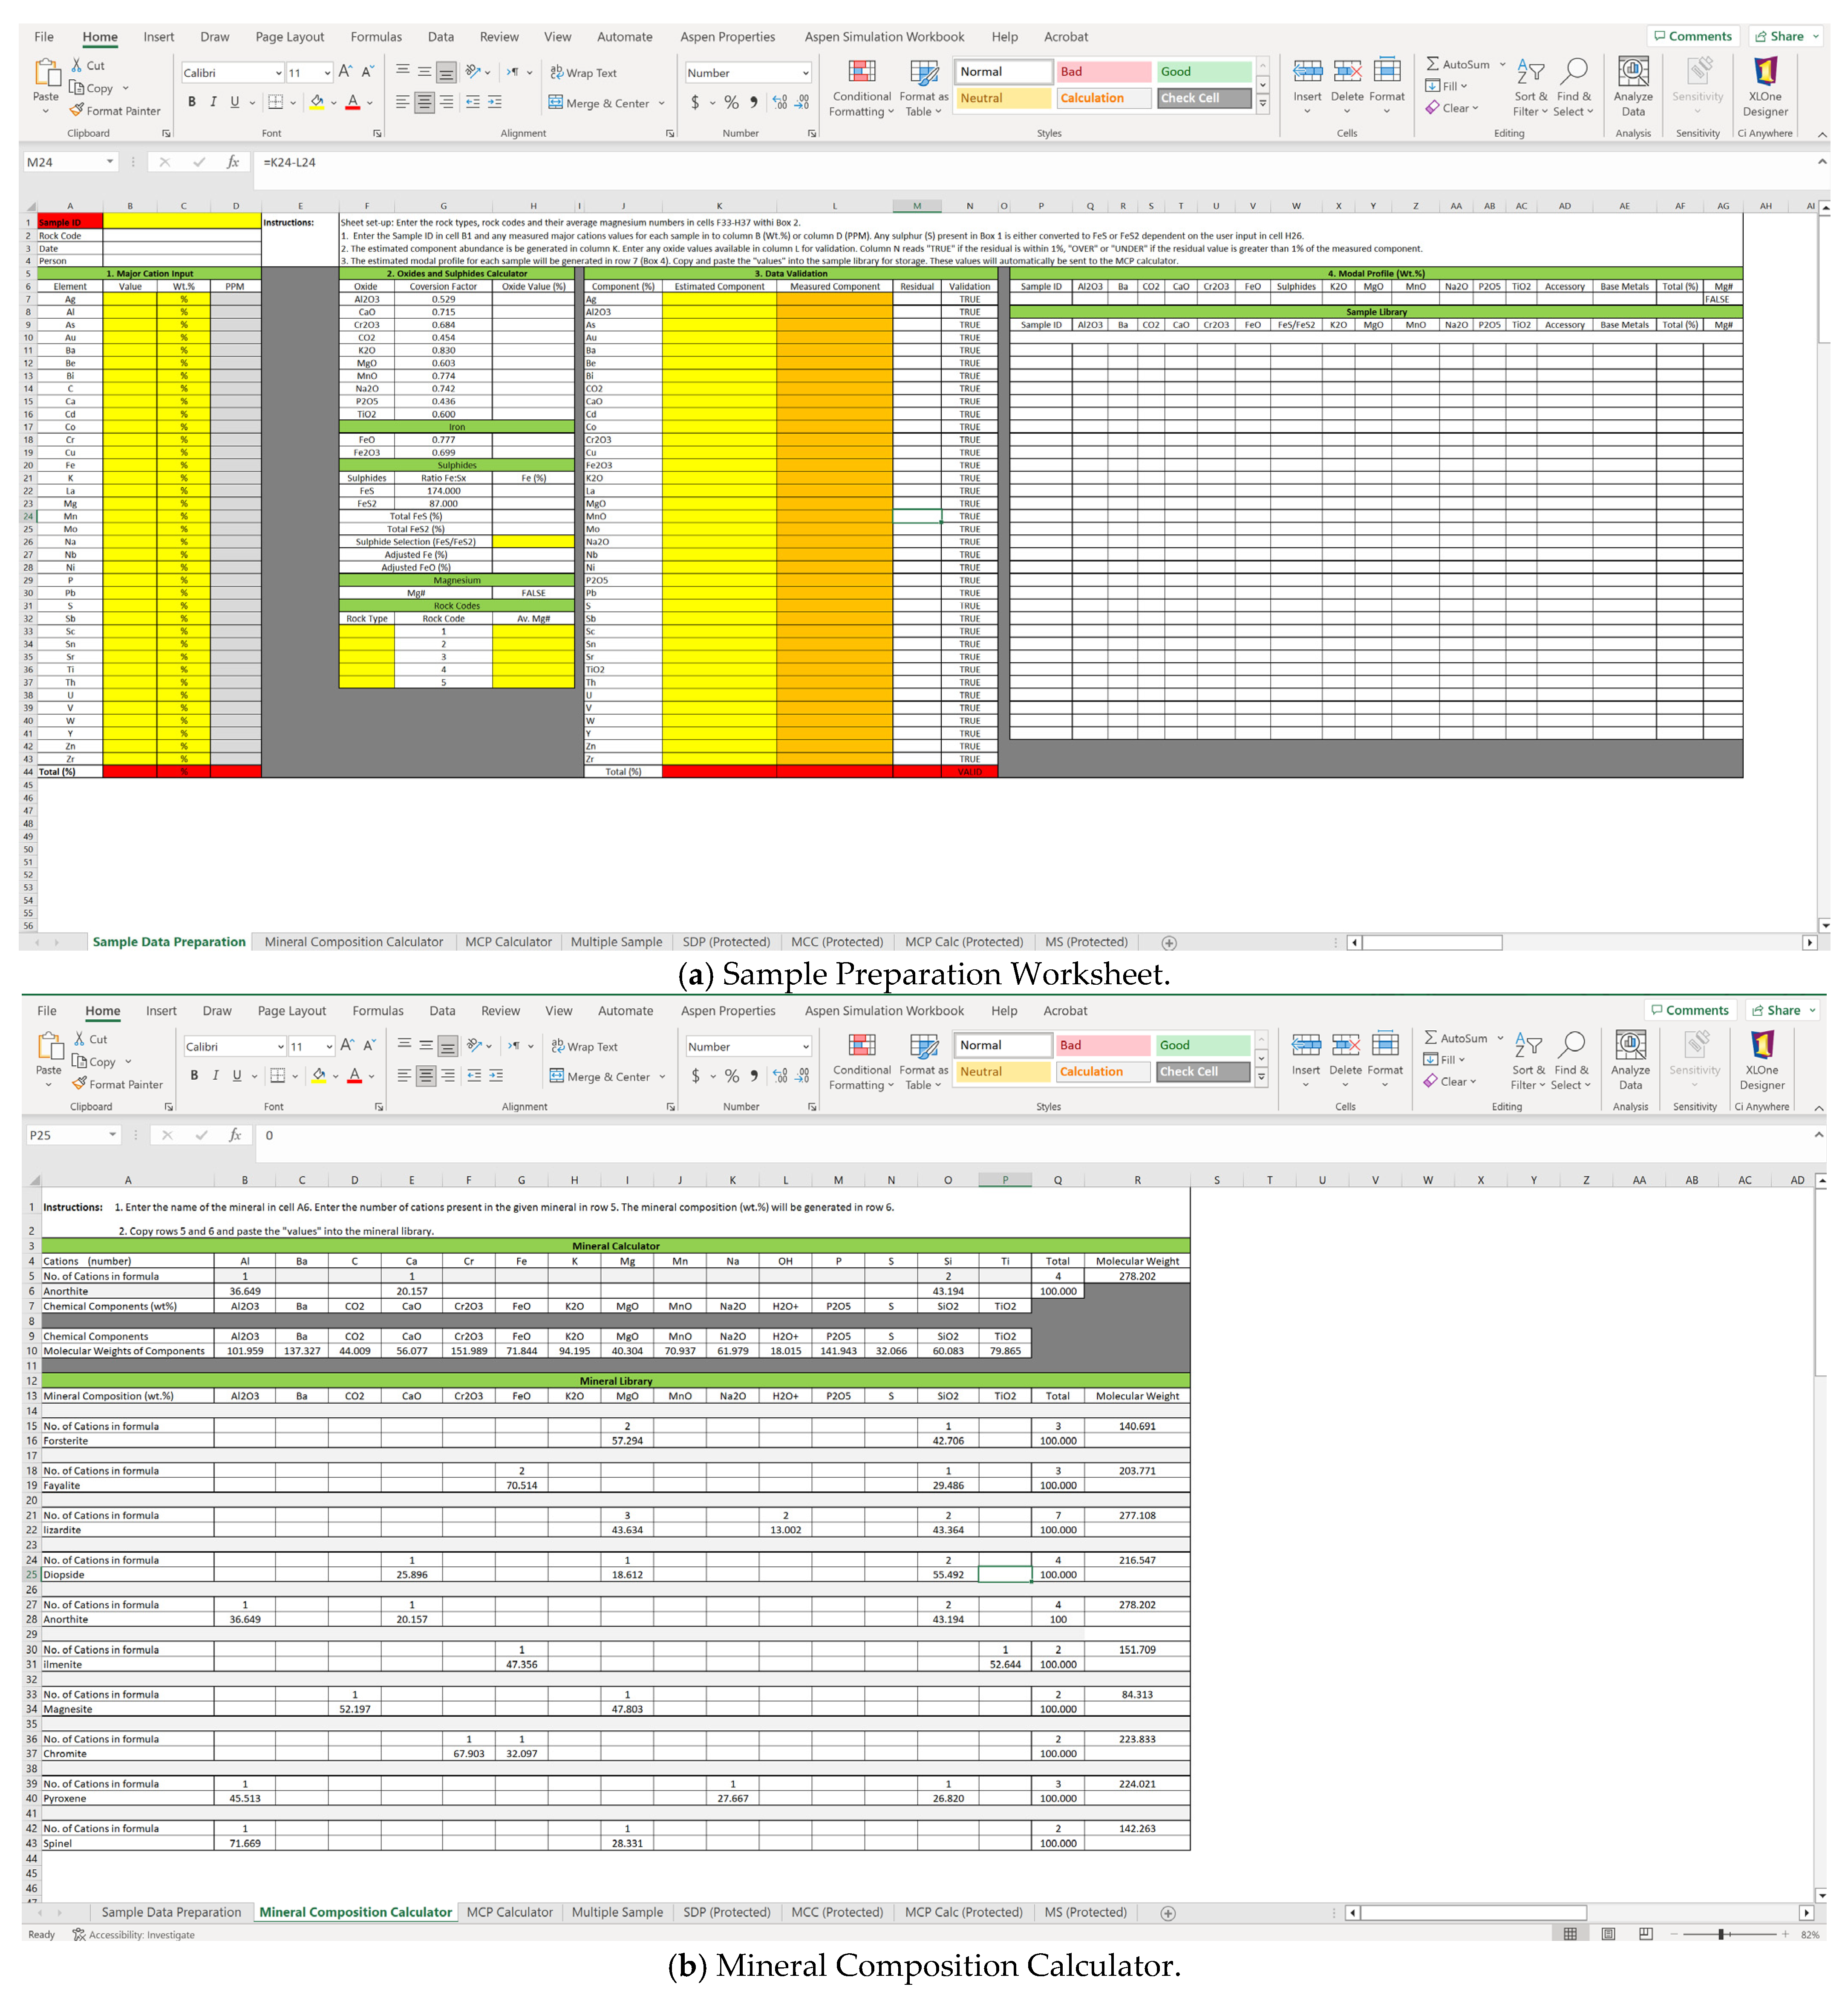Click Insert Function fx icon in top formula bar

tap(233, 162)
